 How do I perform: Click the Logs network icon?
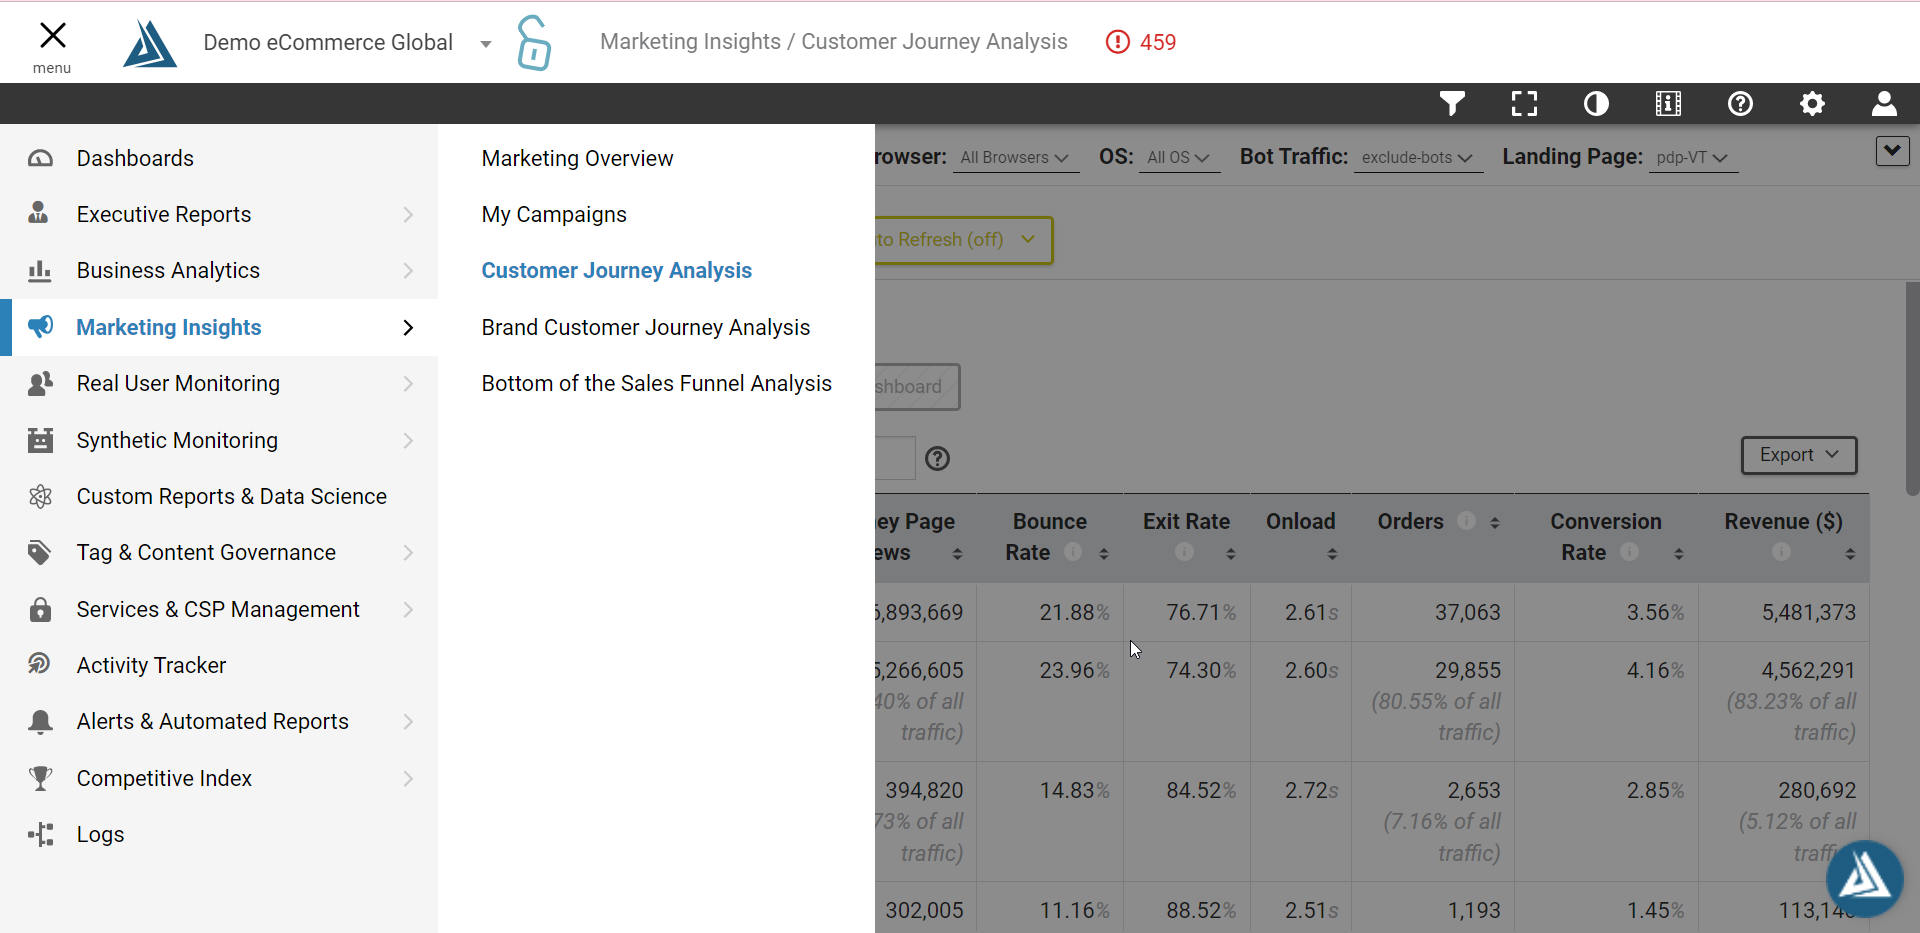click(x=40, y=834)
